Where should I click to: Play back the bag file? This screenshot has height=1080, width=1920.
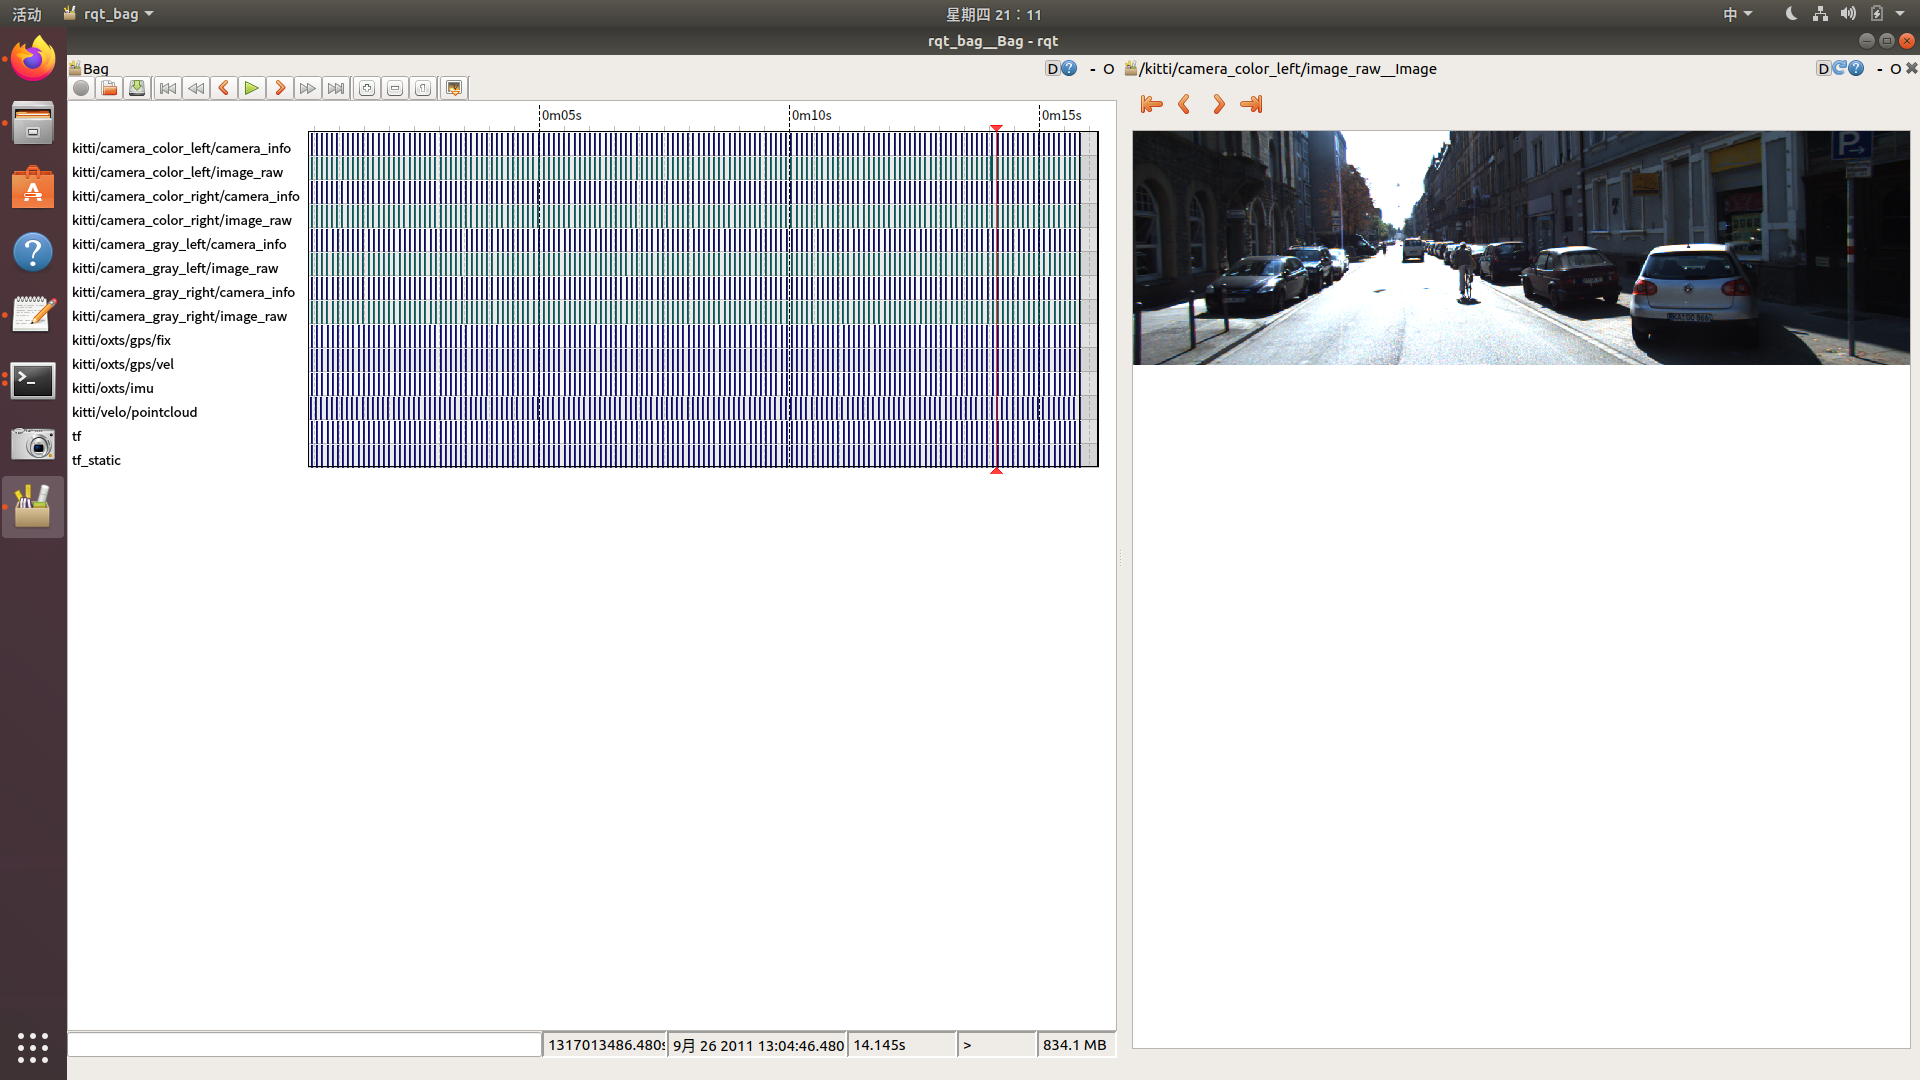251,88
